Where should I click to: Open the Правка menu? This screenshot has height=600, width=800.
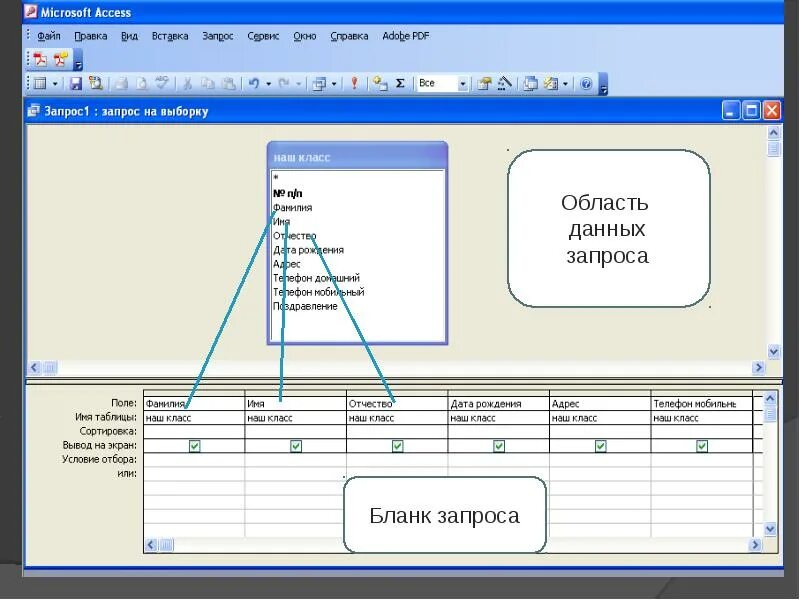tap(91, 36)
